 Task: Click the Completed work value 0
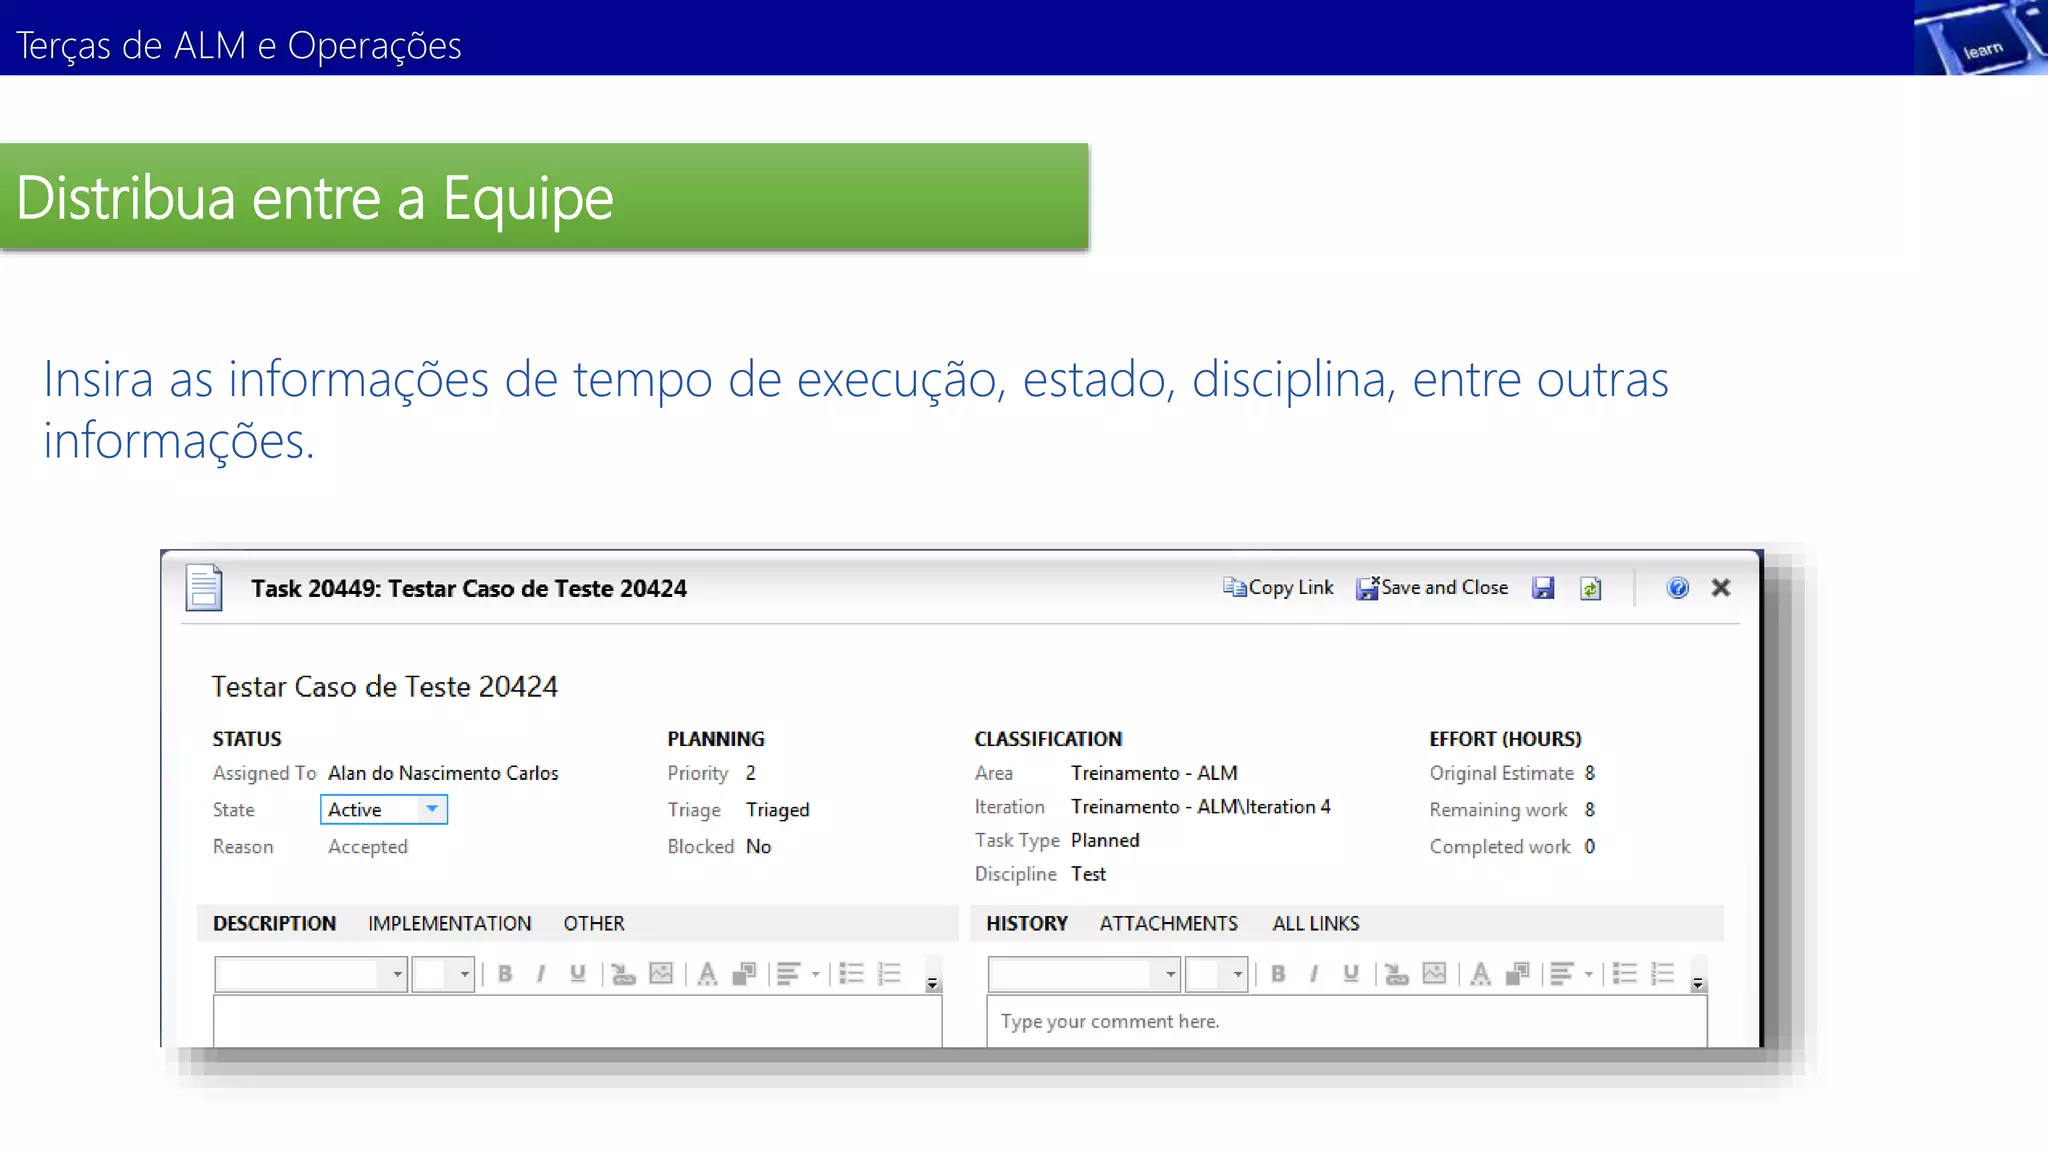(x=1590, y=847)
